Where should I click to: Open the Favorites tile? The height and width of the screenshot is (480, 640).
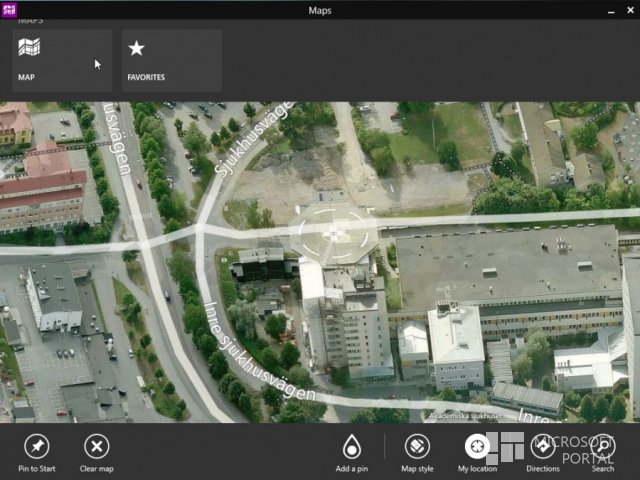coord(172,60)
